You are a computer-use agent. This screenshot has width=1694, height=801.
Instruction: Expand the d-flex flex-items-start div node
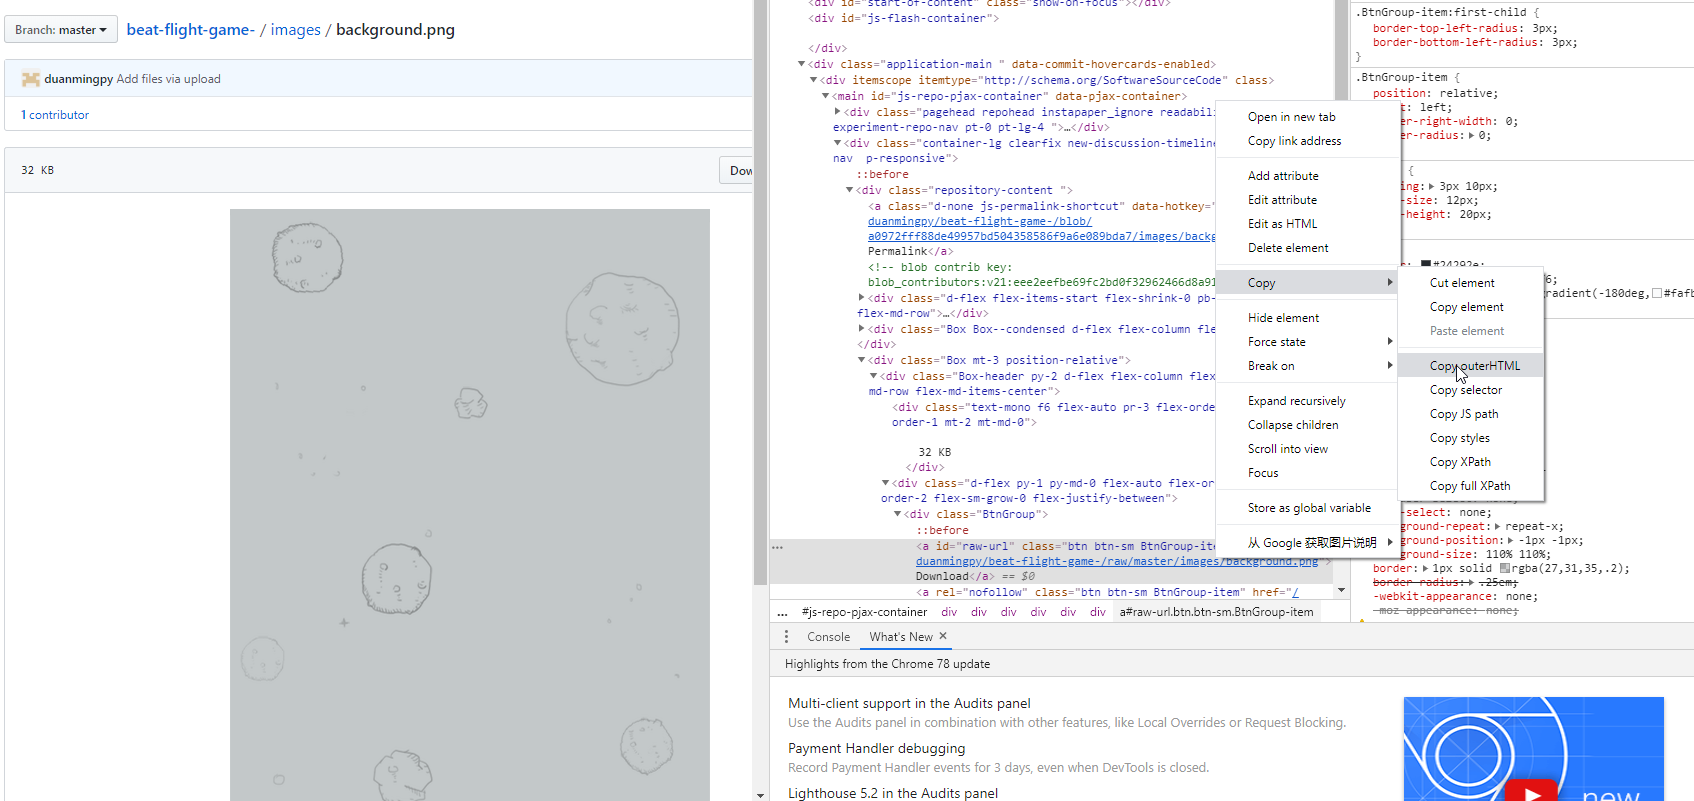point(862,298)
